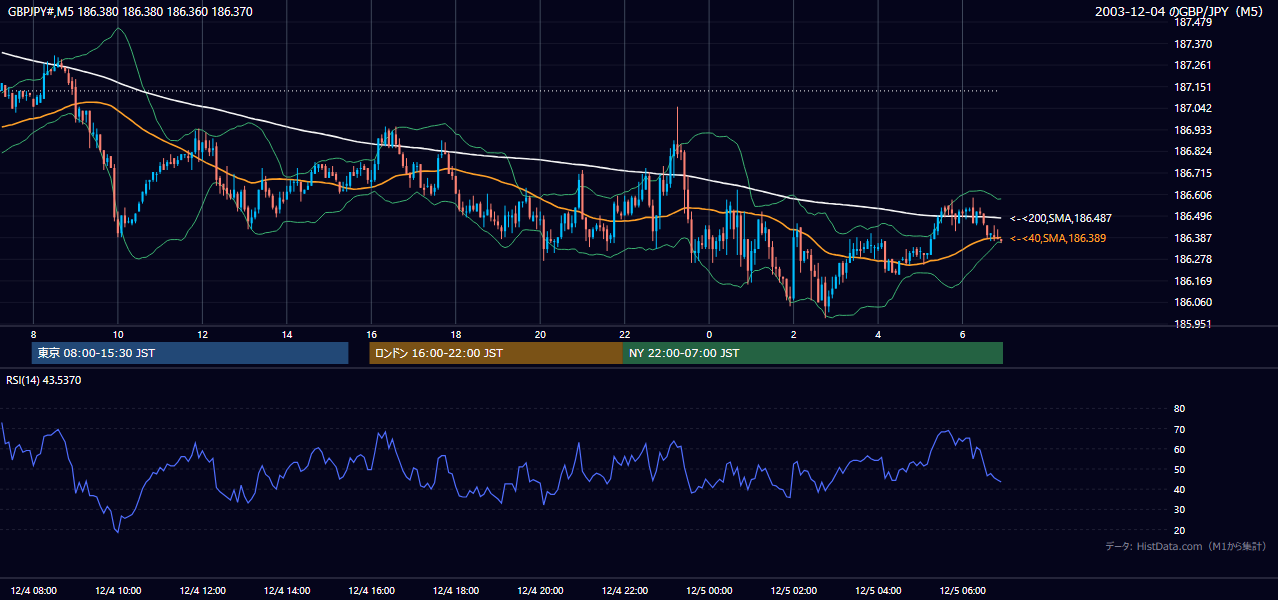Click hour tick 22 under price chart
Screen dimensions: 1278x600
625,334
